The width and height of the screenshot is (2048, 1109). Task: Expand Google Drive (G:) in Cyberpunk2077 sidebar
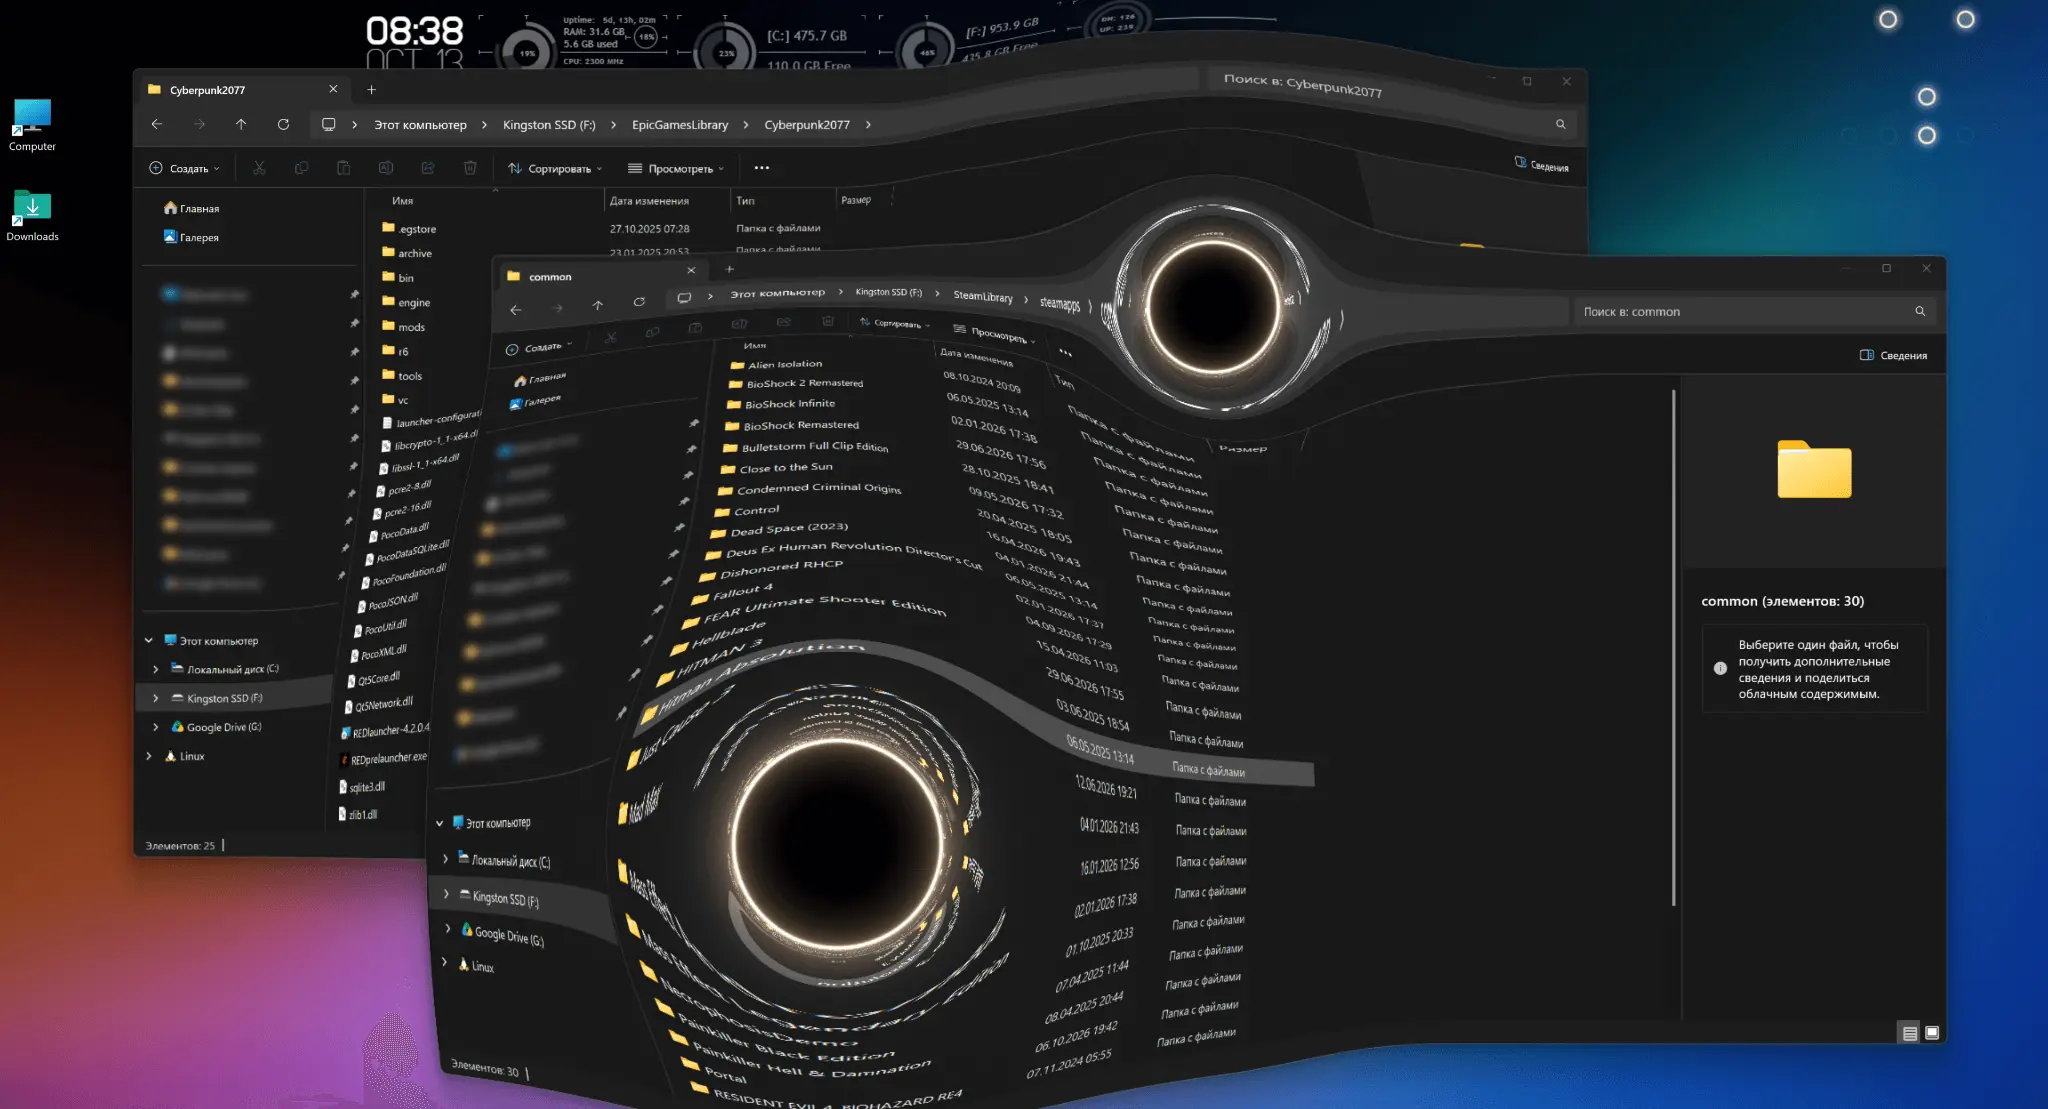pos(156,727)
